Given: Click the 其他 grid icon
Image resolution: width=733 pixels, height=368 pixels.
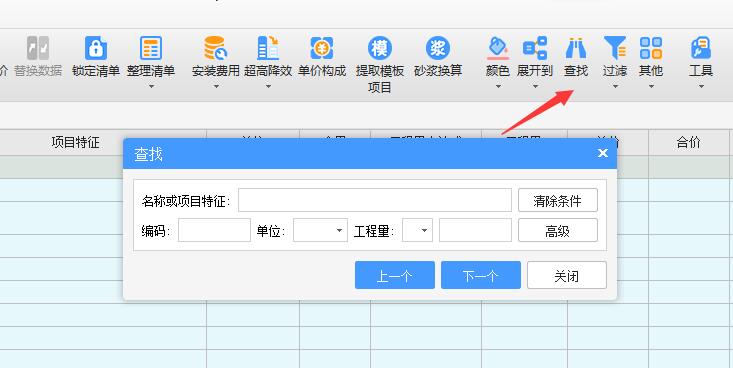Looking at the screenshot, I should [x=651, y=48].
